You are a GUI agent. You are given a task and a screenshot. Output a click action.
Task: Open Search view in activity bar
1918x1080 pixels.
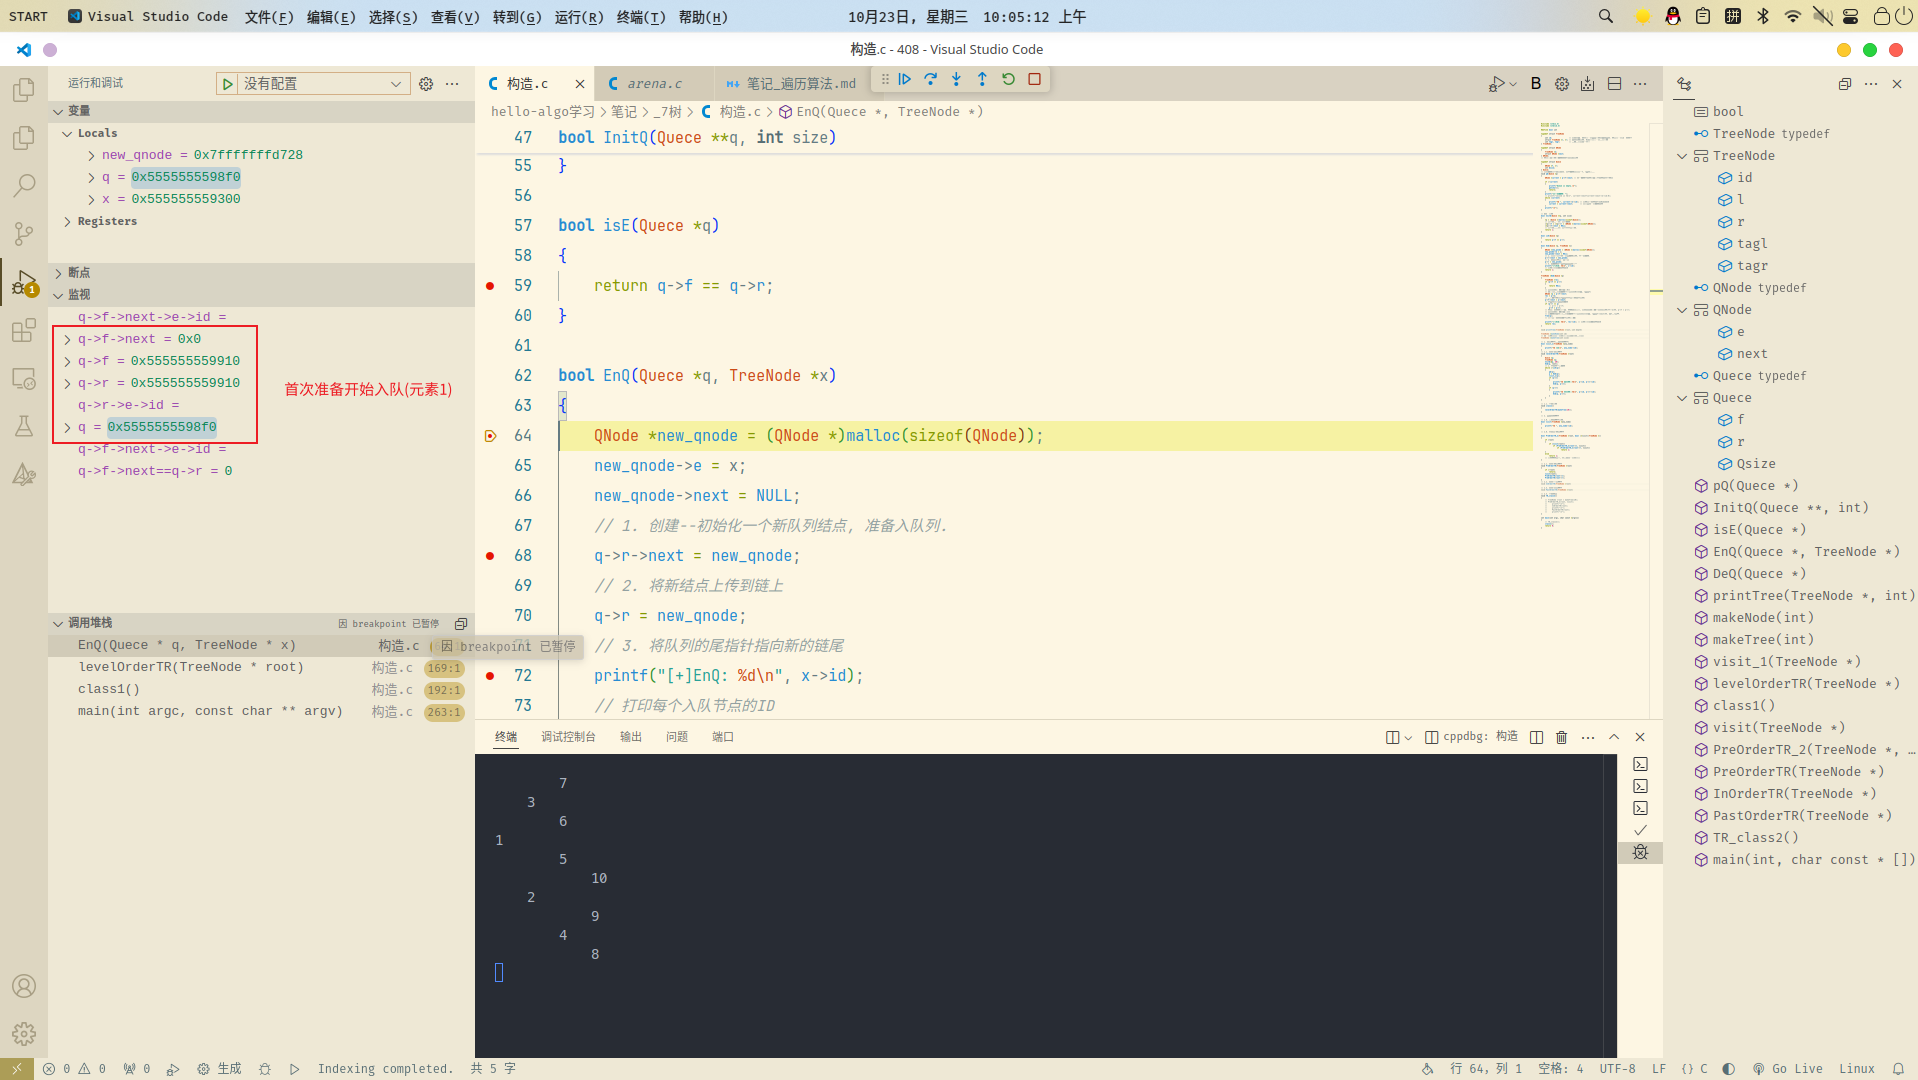24,186
